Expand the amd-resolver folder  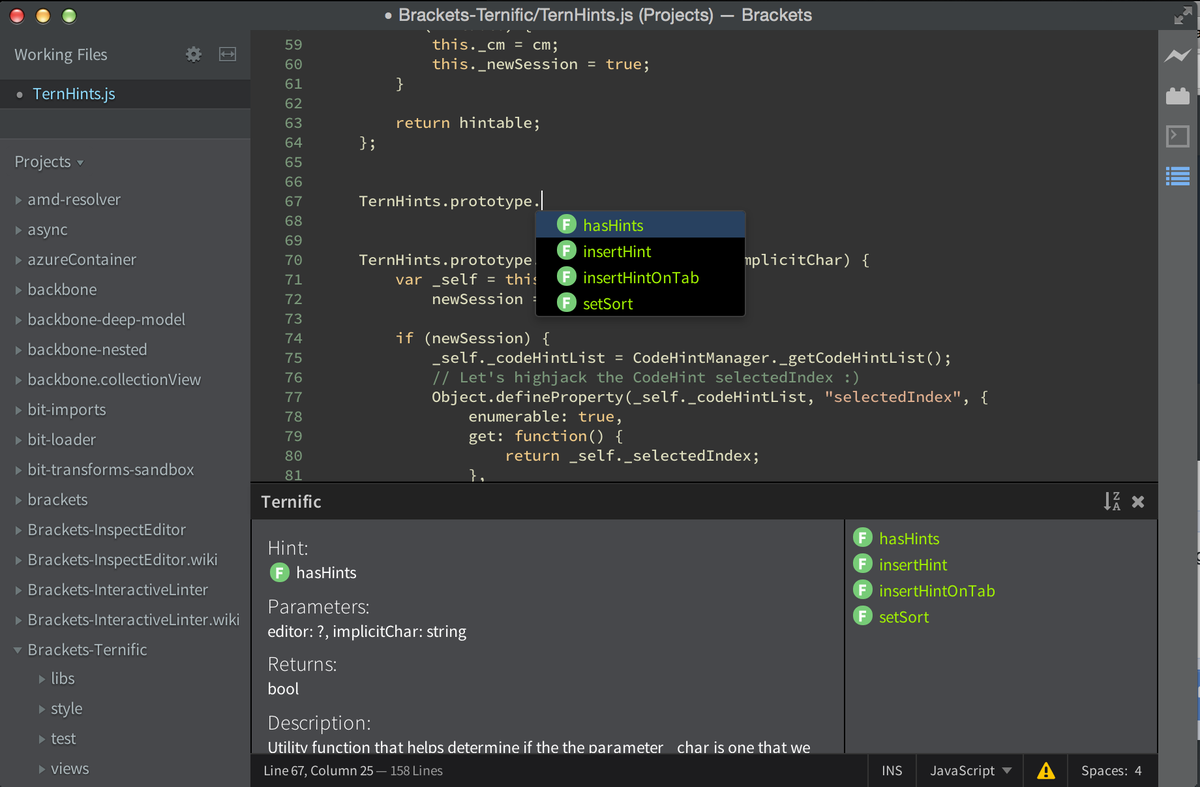coord(19,200)
